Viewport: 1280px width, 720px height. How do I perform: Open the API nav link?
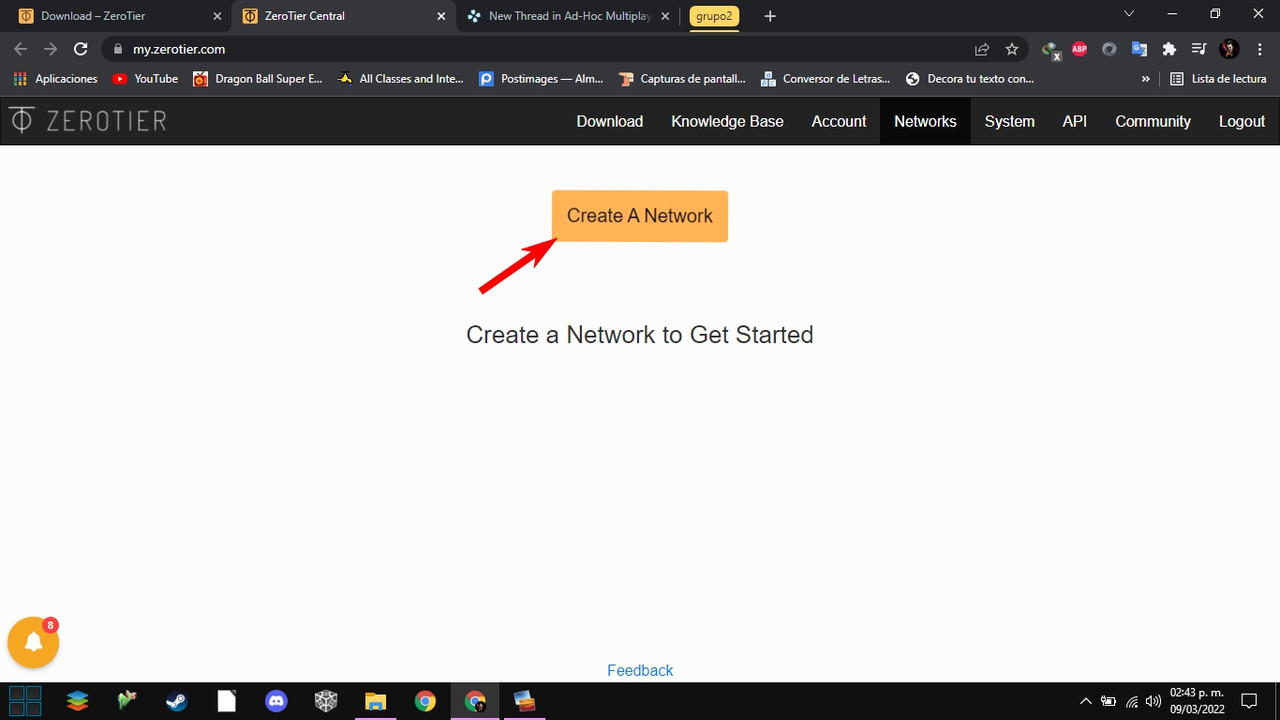click(1075, 121)
